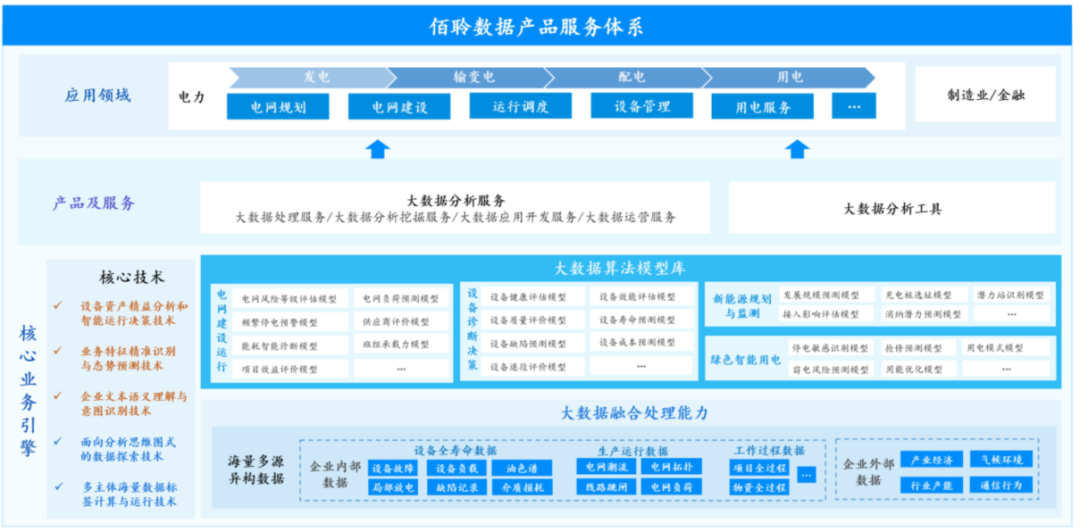This screenshot has height=532, width=1080.
Task: Click the 设备故障 data tag
Action: click(x=393, y=469)
